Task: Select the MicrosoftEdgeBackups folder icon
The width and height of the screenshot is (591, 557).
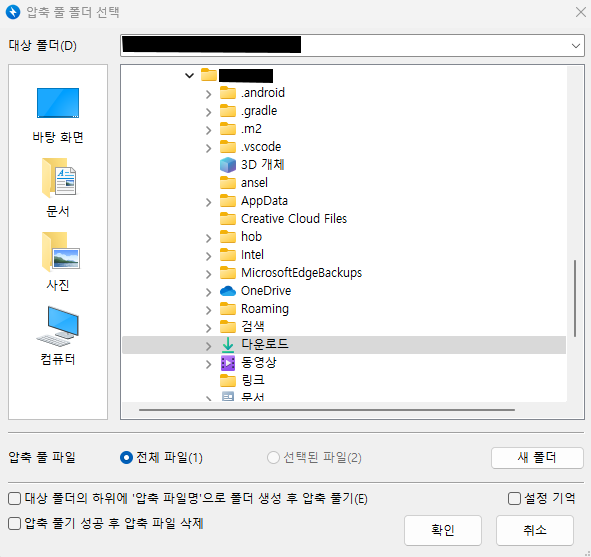Action: [x=228, y=272]
